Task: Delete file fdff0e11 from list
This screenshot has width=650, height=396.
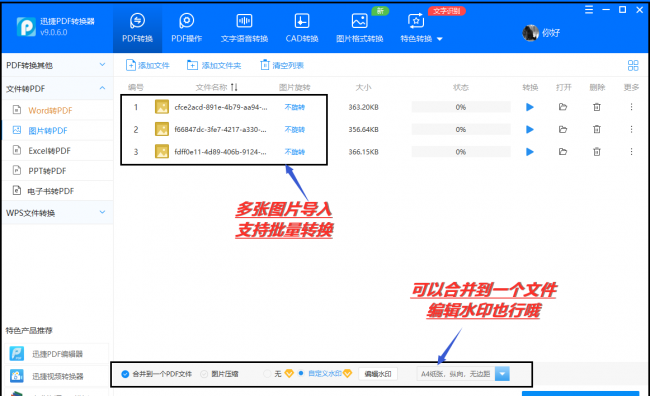Action: tap(597, 152)
